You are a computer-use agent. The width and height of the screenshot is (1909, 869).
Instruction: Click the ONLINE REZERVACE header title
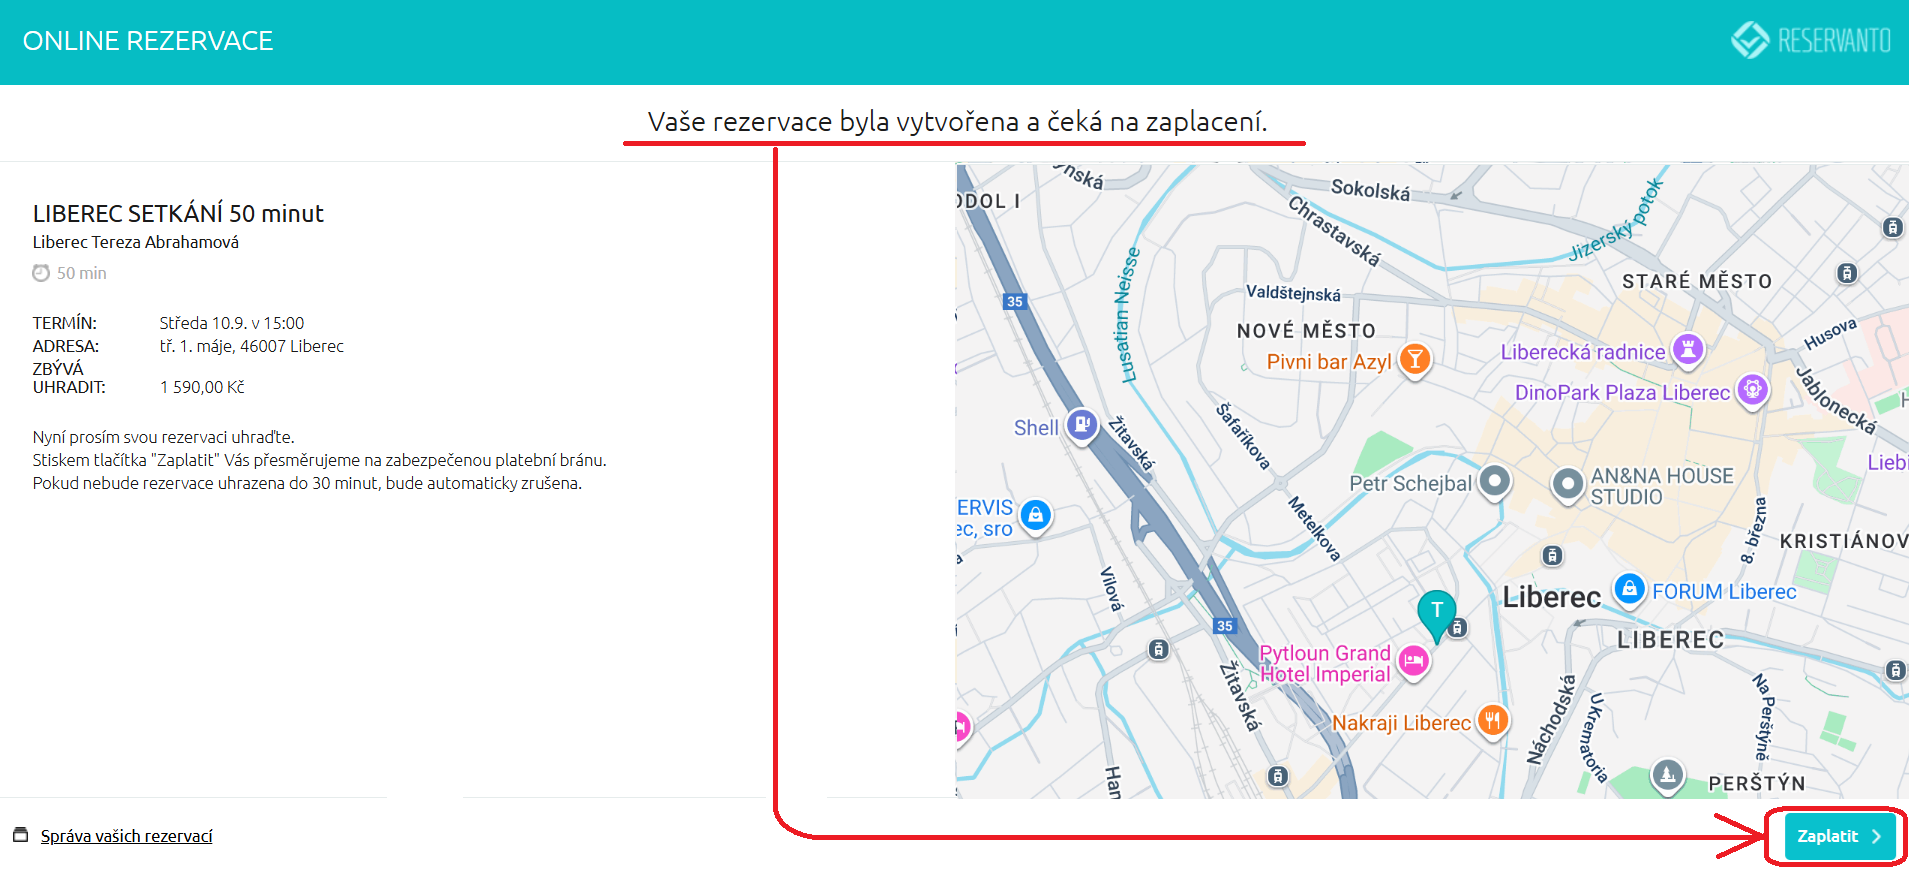pos(148,41)
